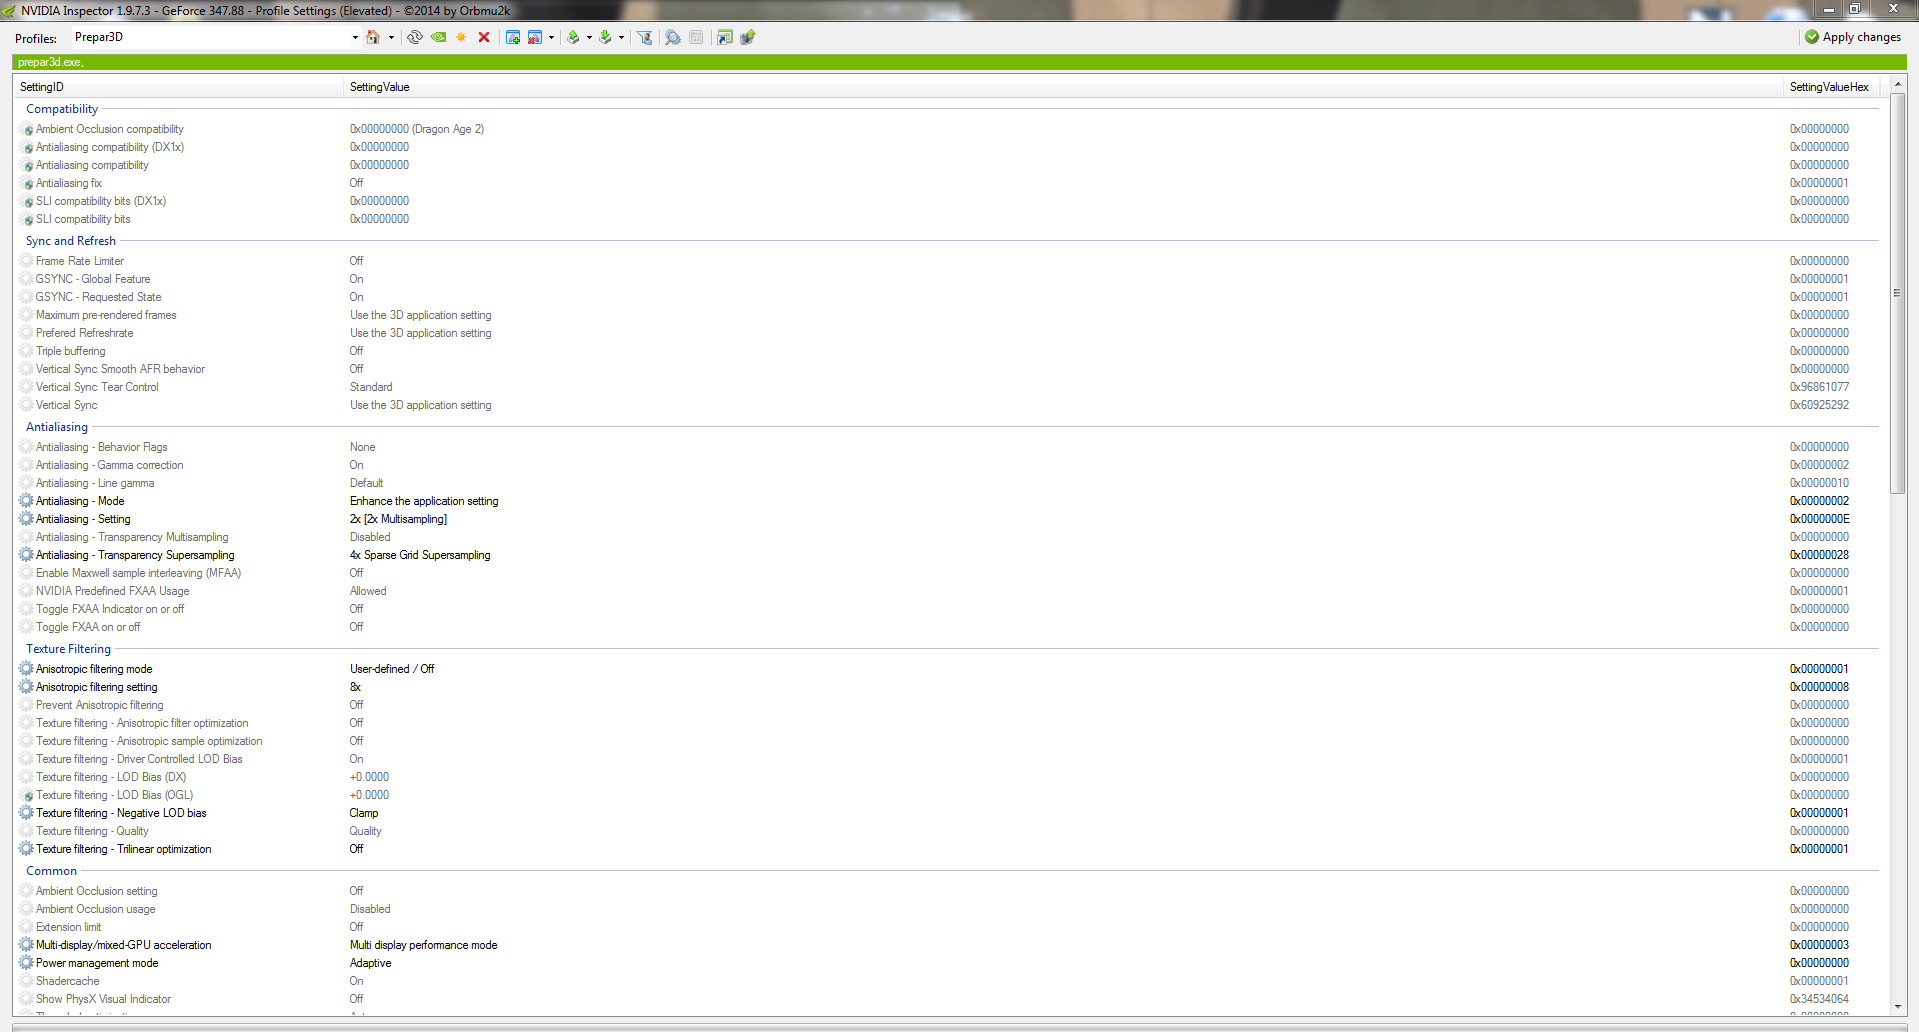The image size is (1919, 1032).
Task: Click gear icon beside Trilinear optimization
Action: [27, 849]
